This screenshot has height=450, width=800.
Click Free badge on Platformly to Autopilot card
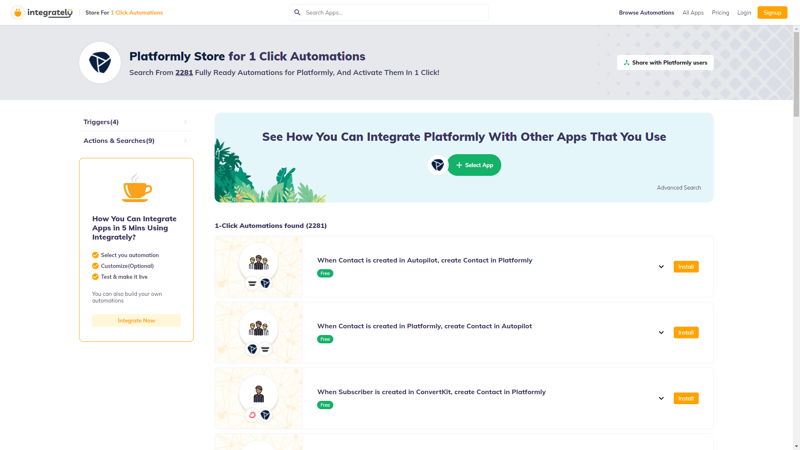coord(325,339)
